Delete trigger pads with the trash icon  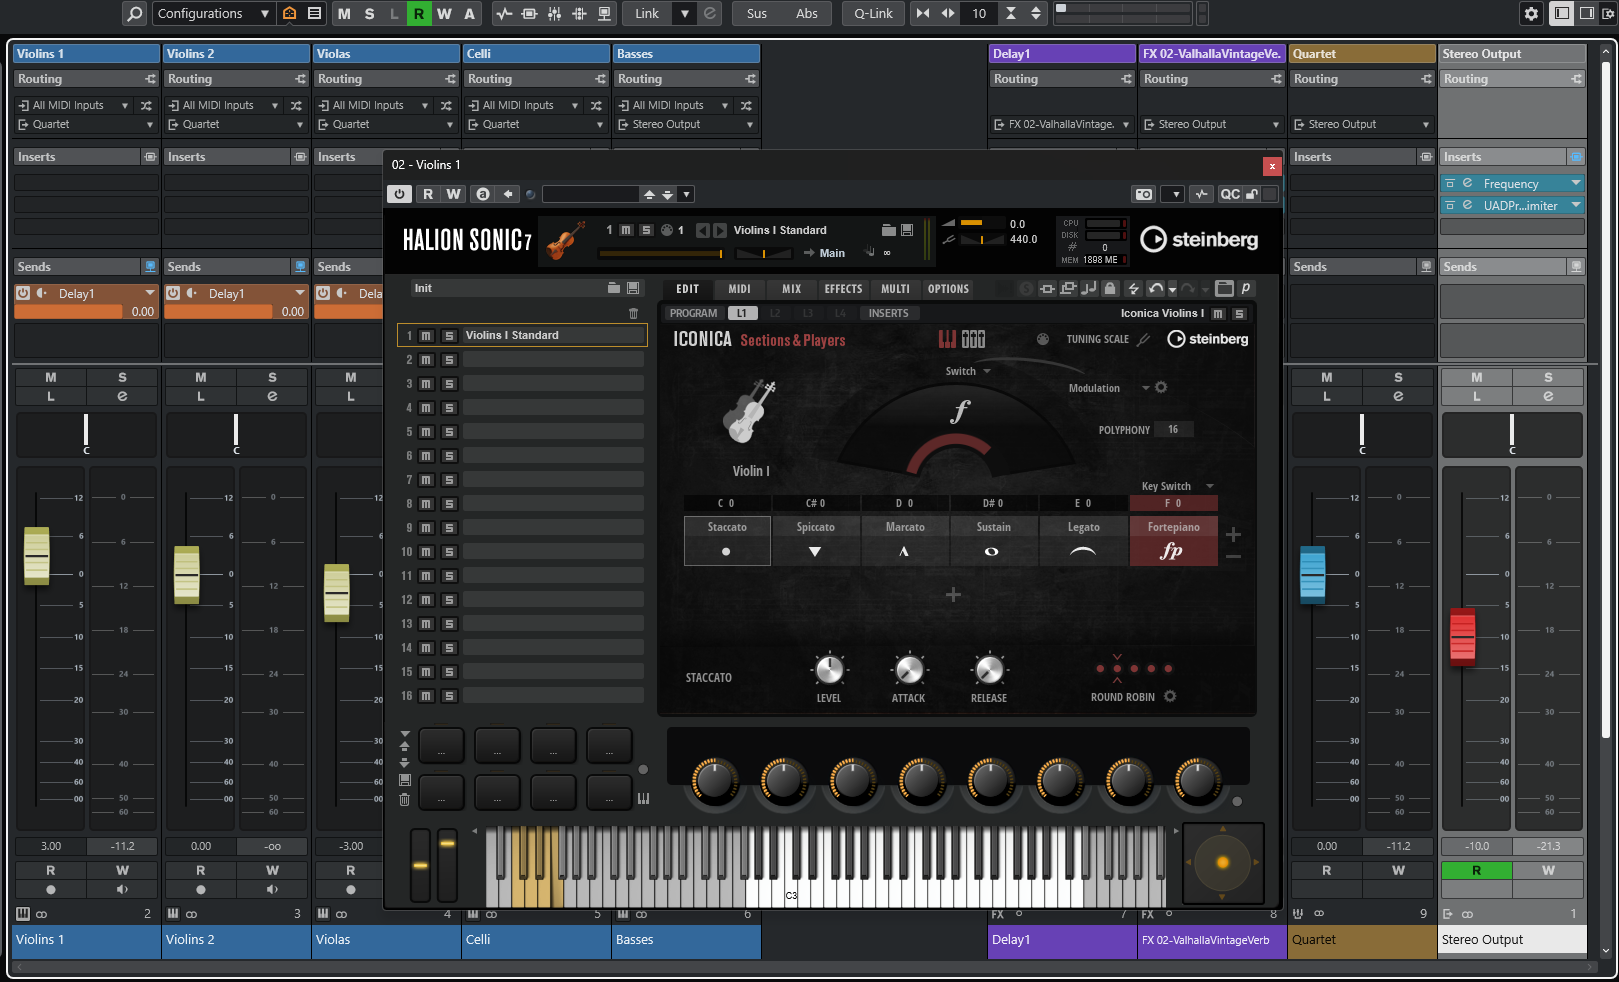click(404, 799)
